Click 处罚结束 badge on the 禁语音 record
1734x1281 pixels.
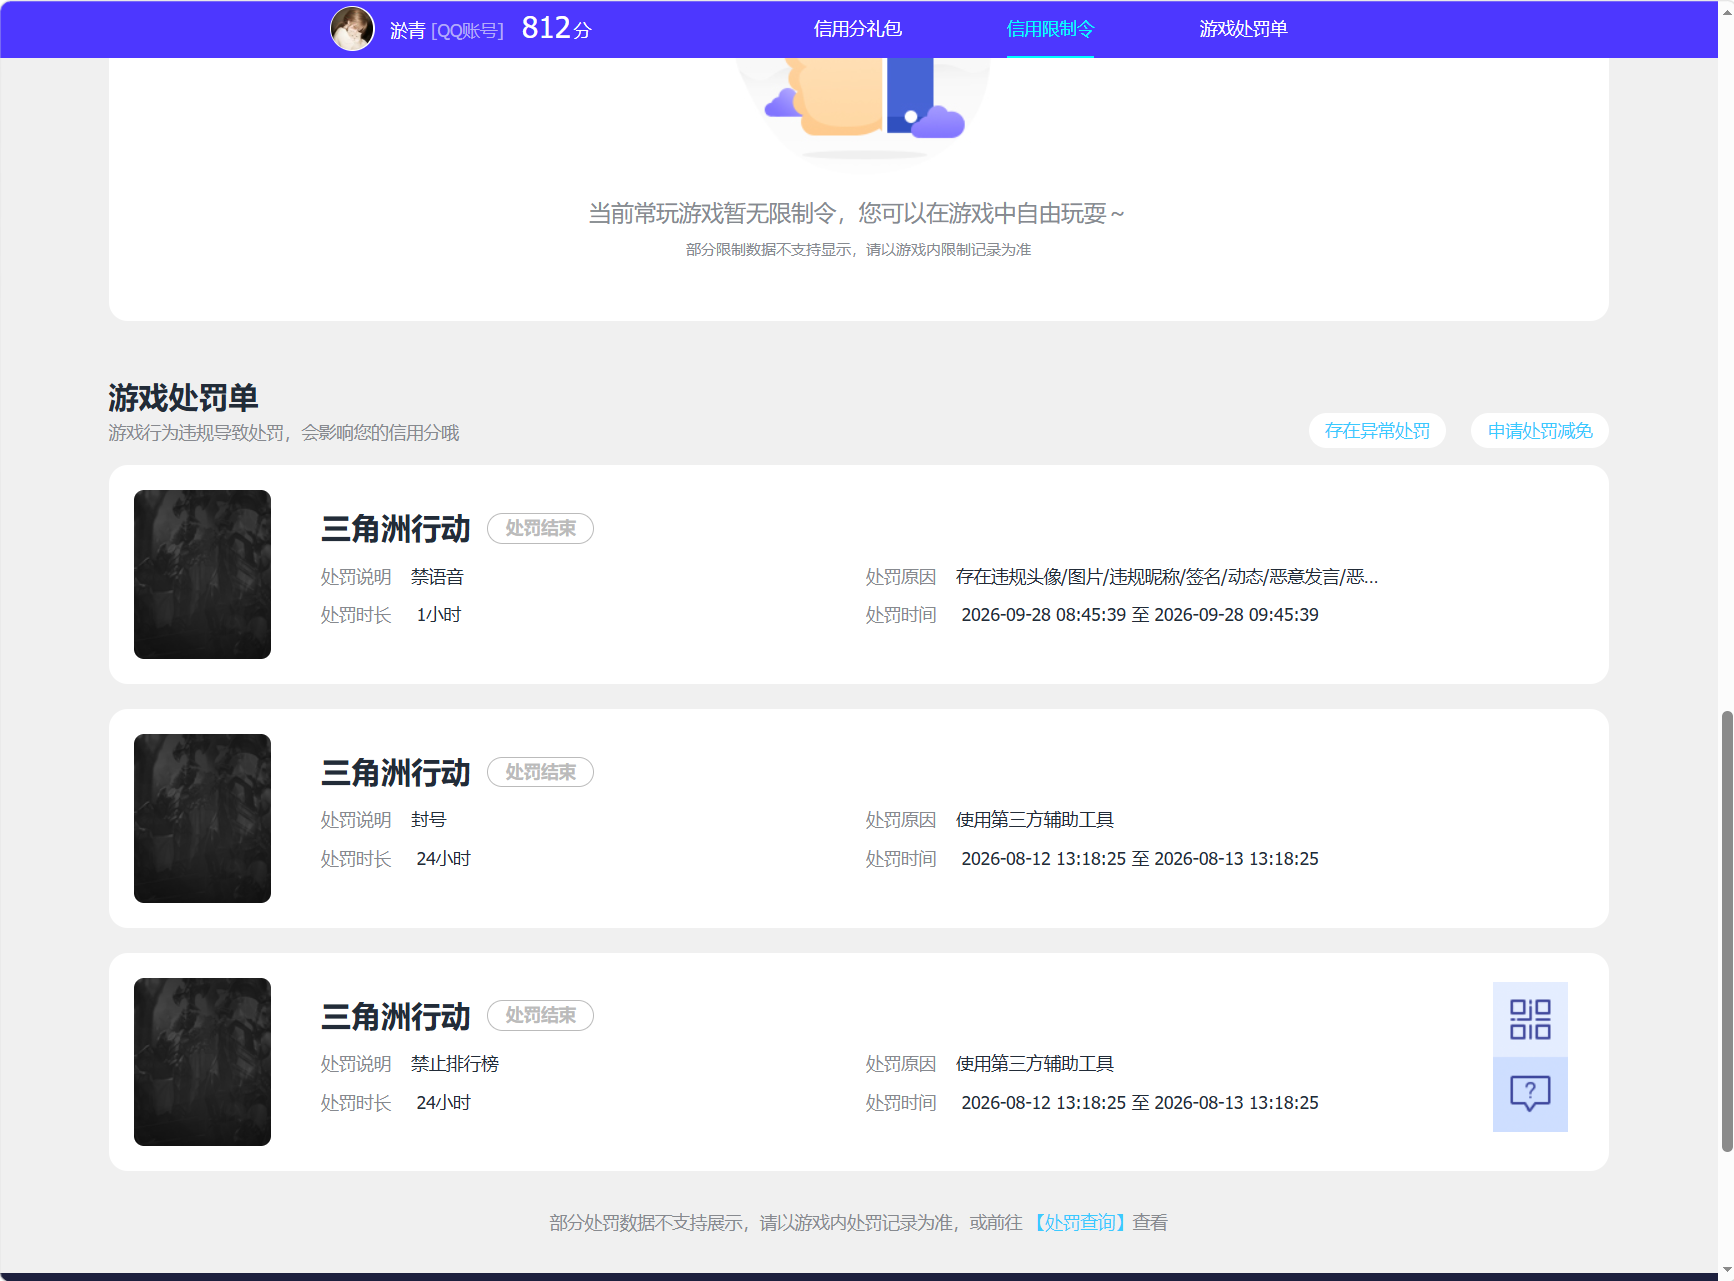point(540,528)
